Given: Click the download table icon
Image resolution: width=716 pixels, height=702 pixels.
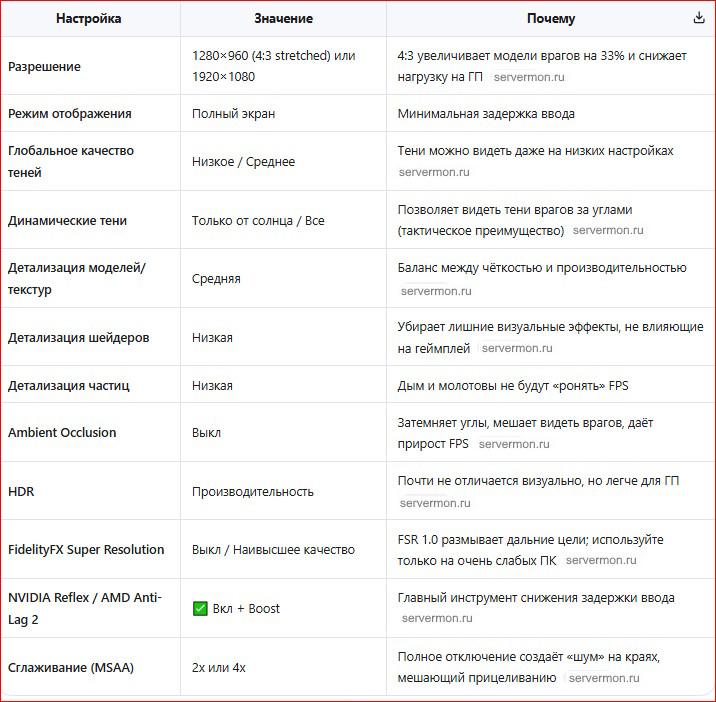Looking at the screenshot, I should pos(698,18).
